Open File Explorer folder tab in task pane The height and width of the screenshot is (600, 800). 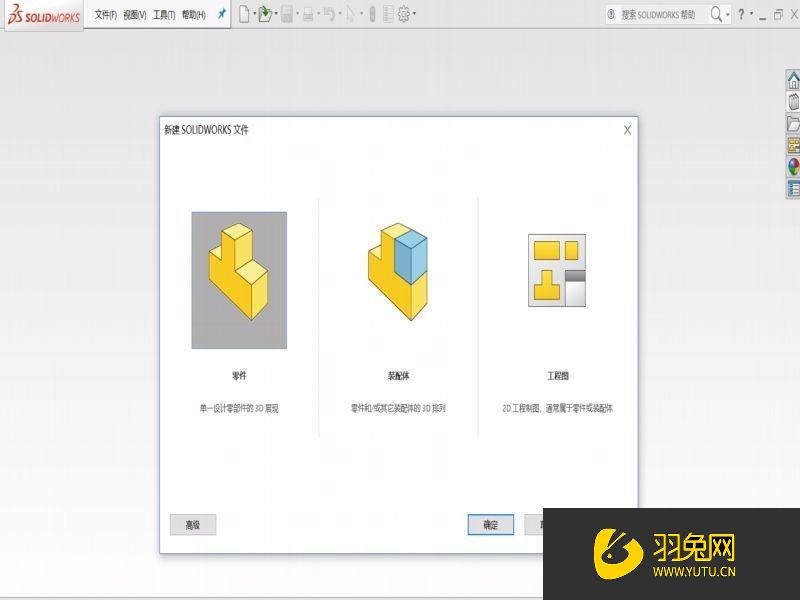coord(793,123)
